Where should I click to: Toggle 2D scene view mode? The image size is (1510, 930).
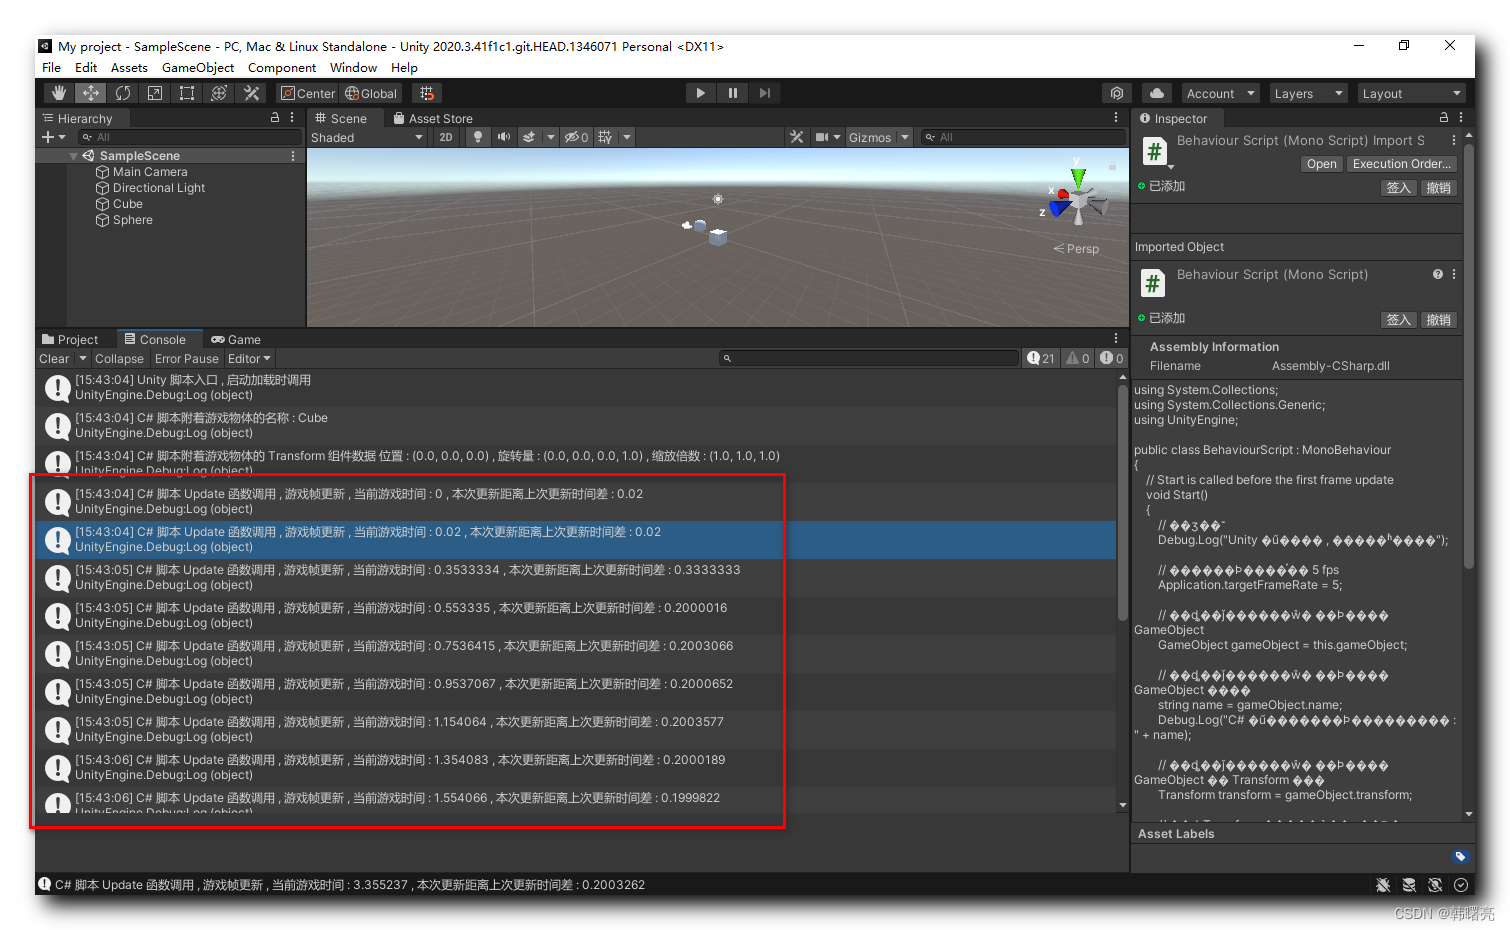(446, 137)
